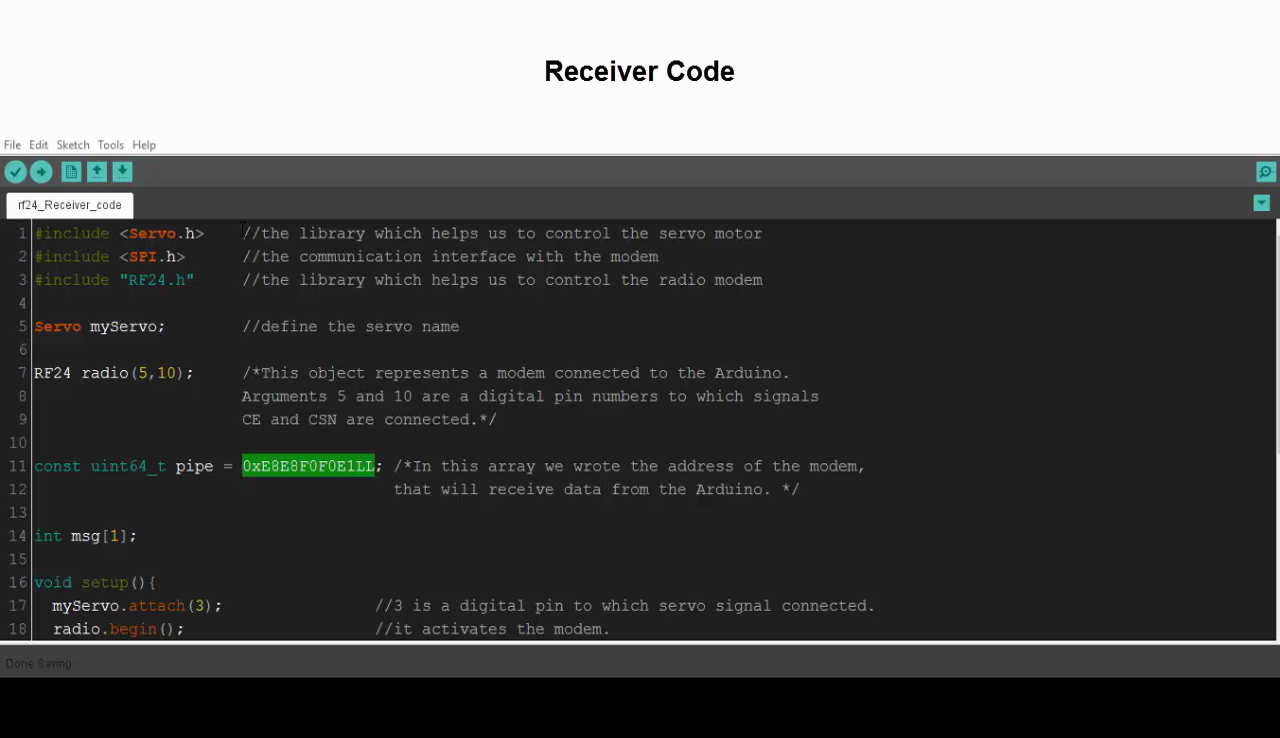Screen dimensions: 1280x738
Task: Open the Serial Monitor magnifier icon
Action: pyautogui.click(x=1266, y=172)
